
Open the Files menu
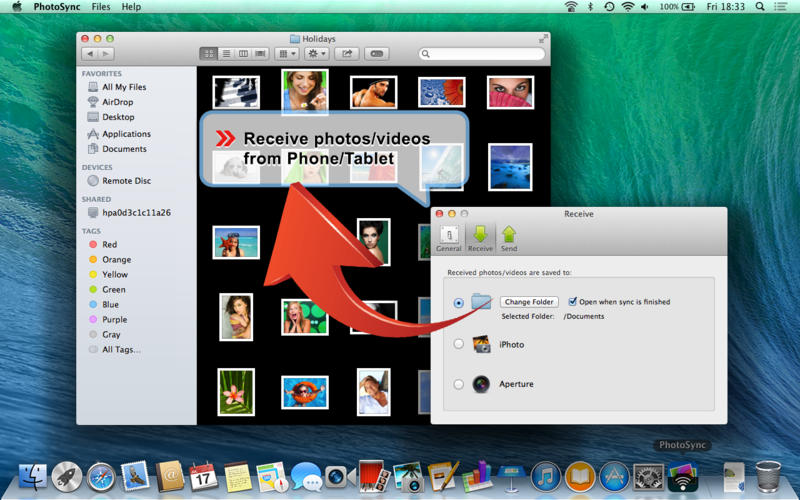pos(100,7)
